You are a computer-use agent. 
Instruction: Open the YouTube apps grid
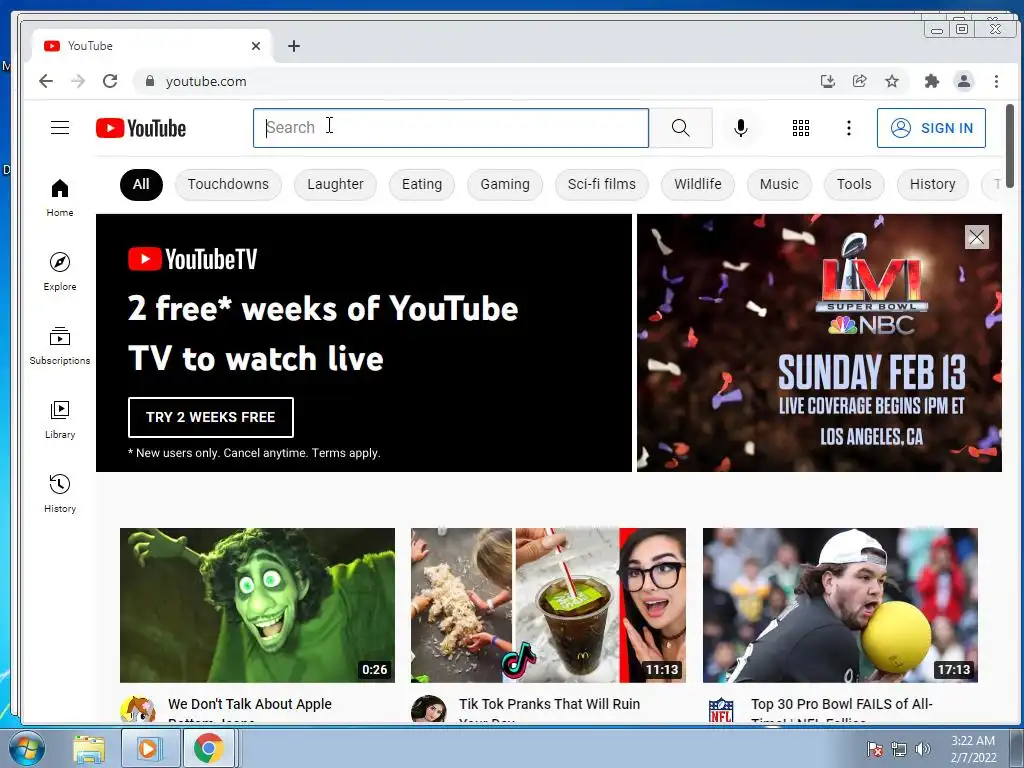tap(801, 128)
